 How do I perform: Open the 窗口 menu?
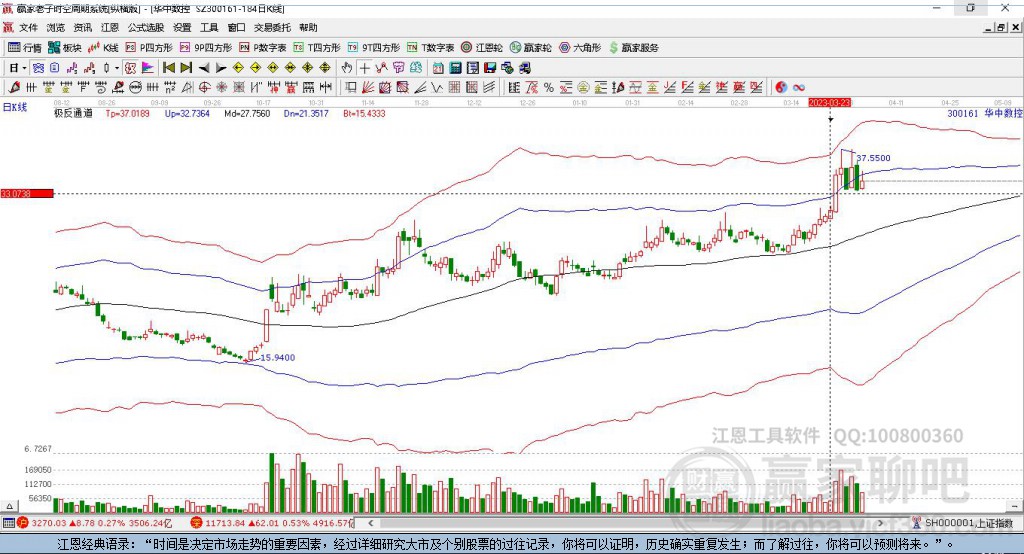point(236,27)
